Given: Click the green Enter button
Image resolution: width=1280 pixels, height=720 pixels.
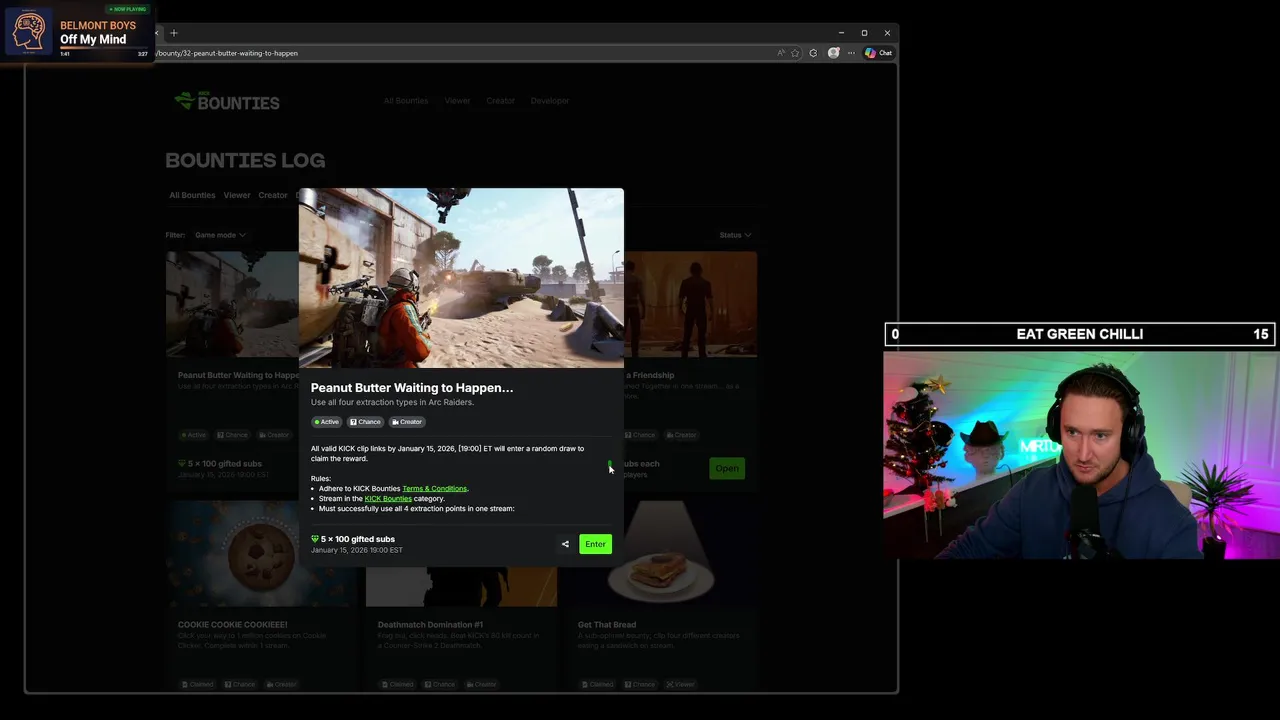Looking at the screenshot, I should pyautogui.click(x=595, y=544).
